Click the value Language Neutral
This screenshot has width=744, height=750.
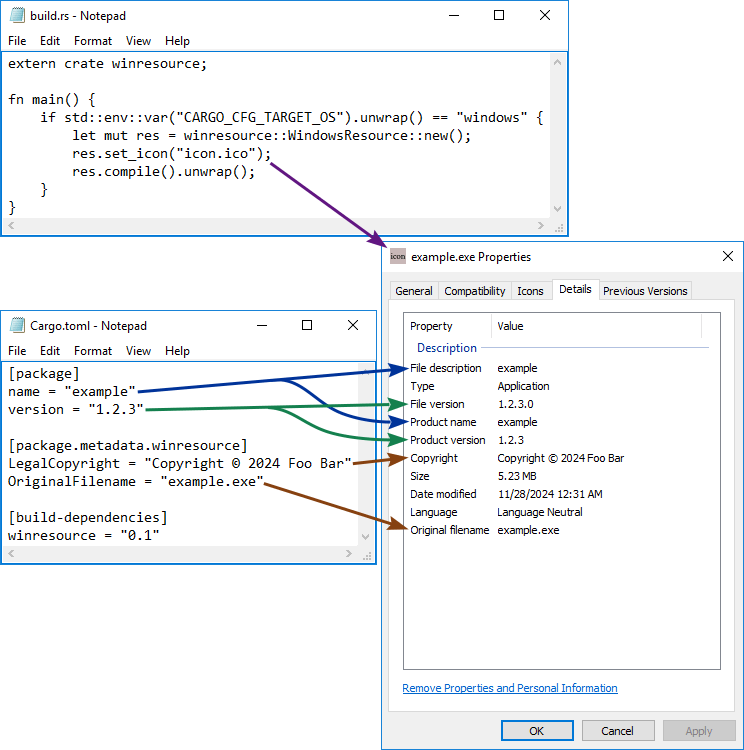[540, 512]
